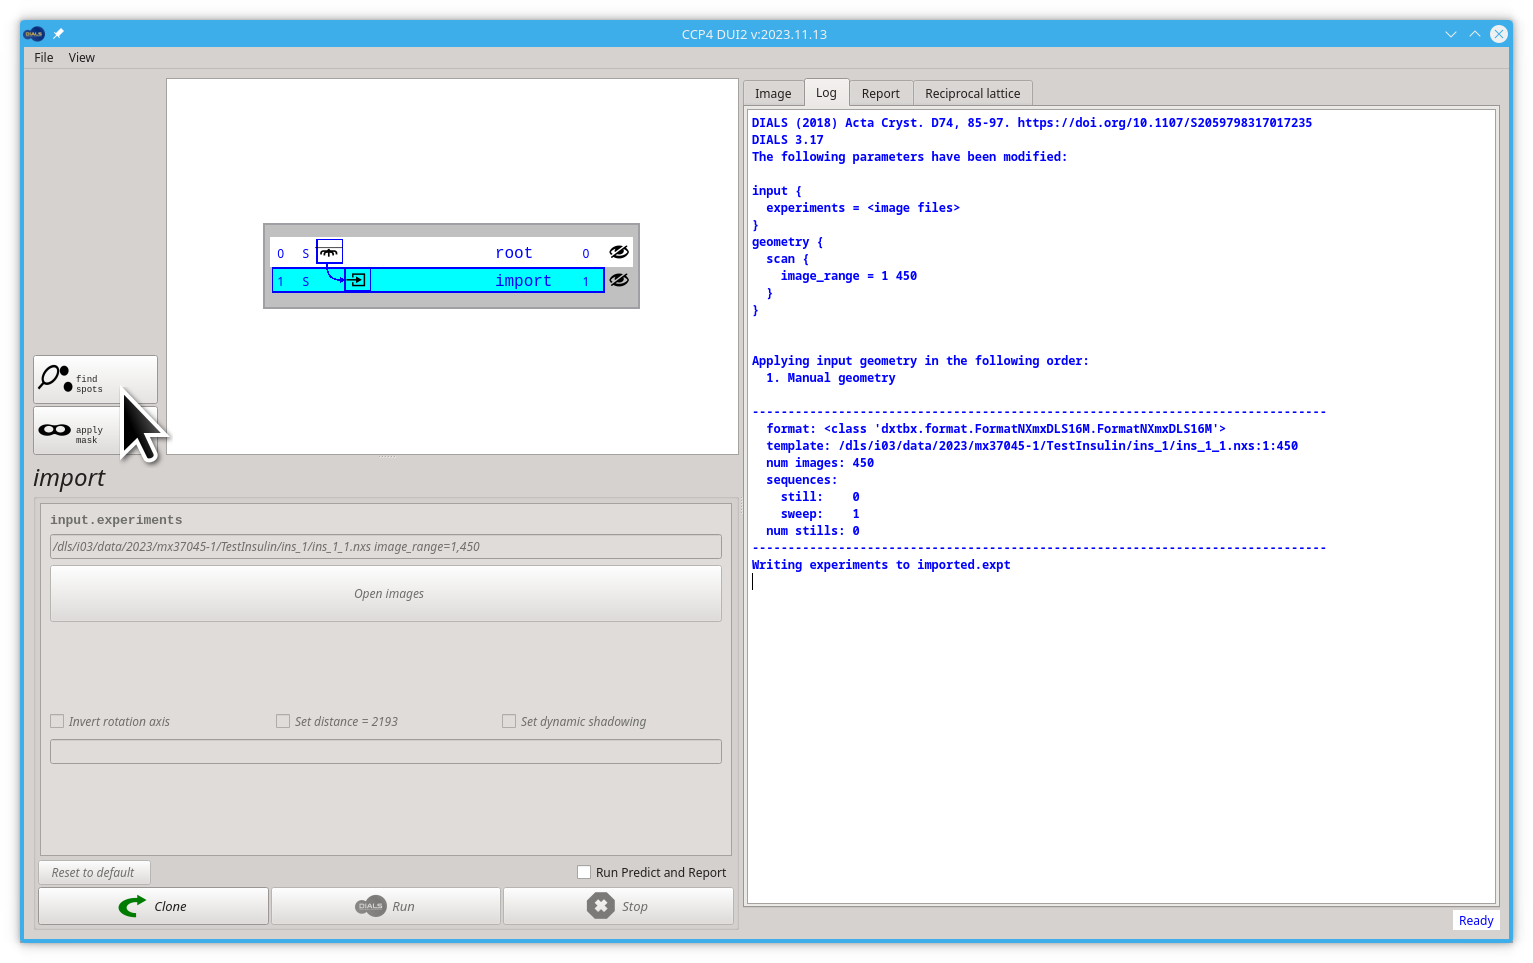Open the File menu
1533x963 pixels.
[44, 58]
